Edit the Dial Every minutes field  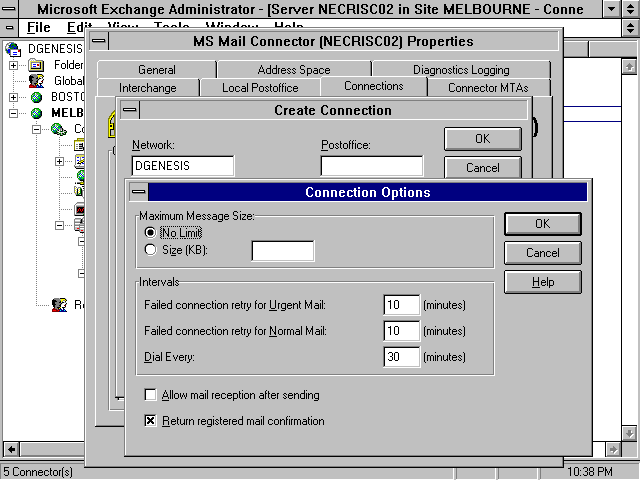[x=402, y=357]
